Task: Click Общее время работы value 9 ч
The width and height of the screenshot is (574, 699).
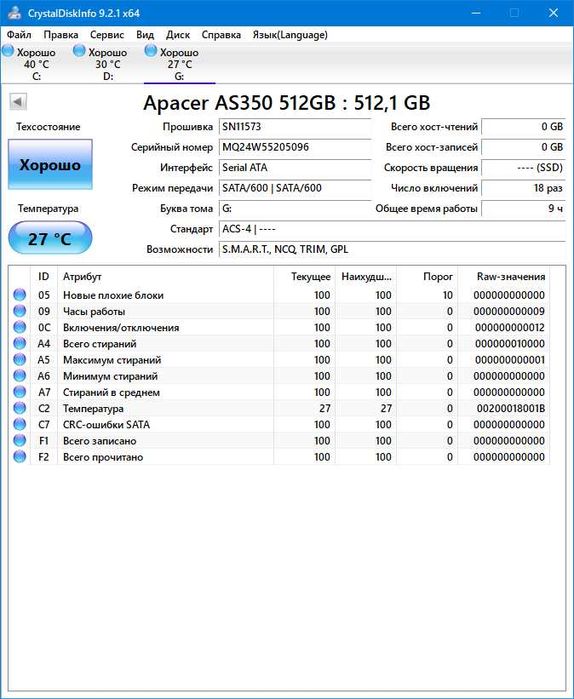Action: tap(524, 209)
